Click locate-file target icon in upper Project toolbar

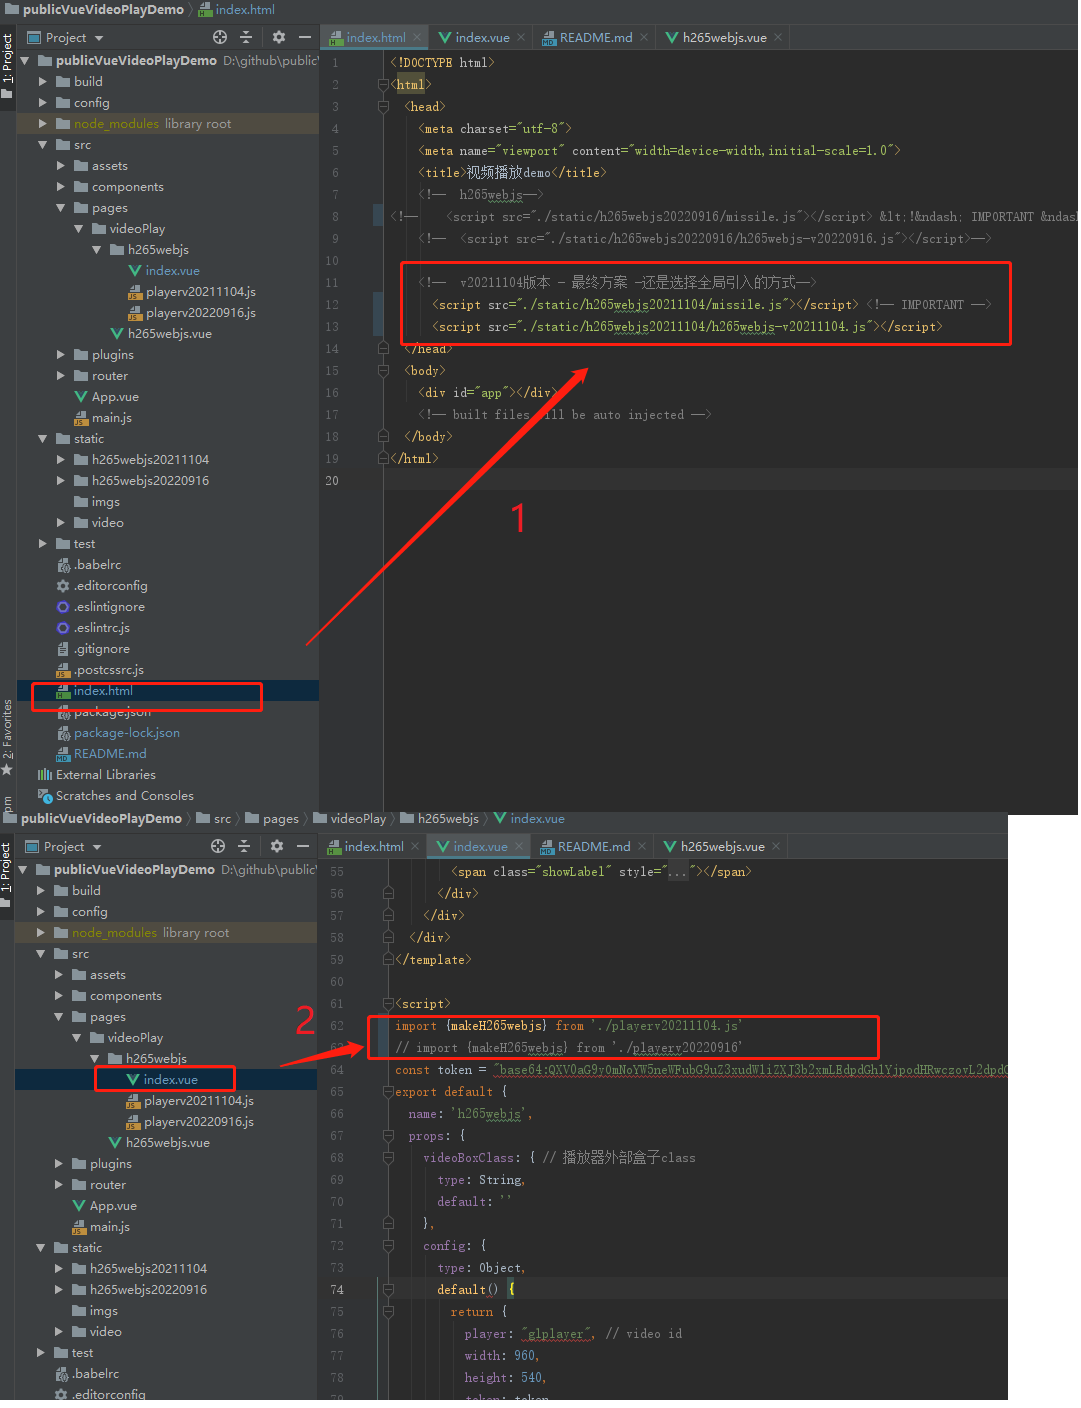click(x=220, y=37)
